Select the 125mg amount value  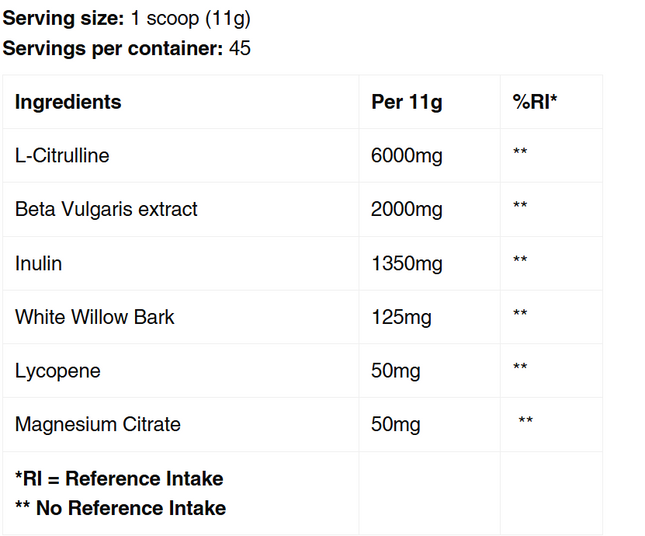401,317
